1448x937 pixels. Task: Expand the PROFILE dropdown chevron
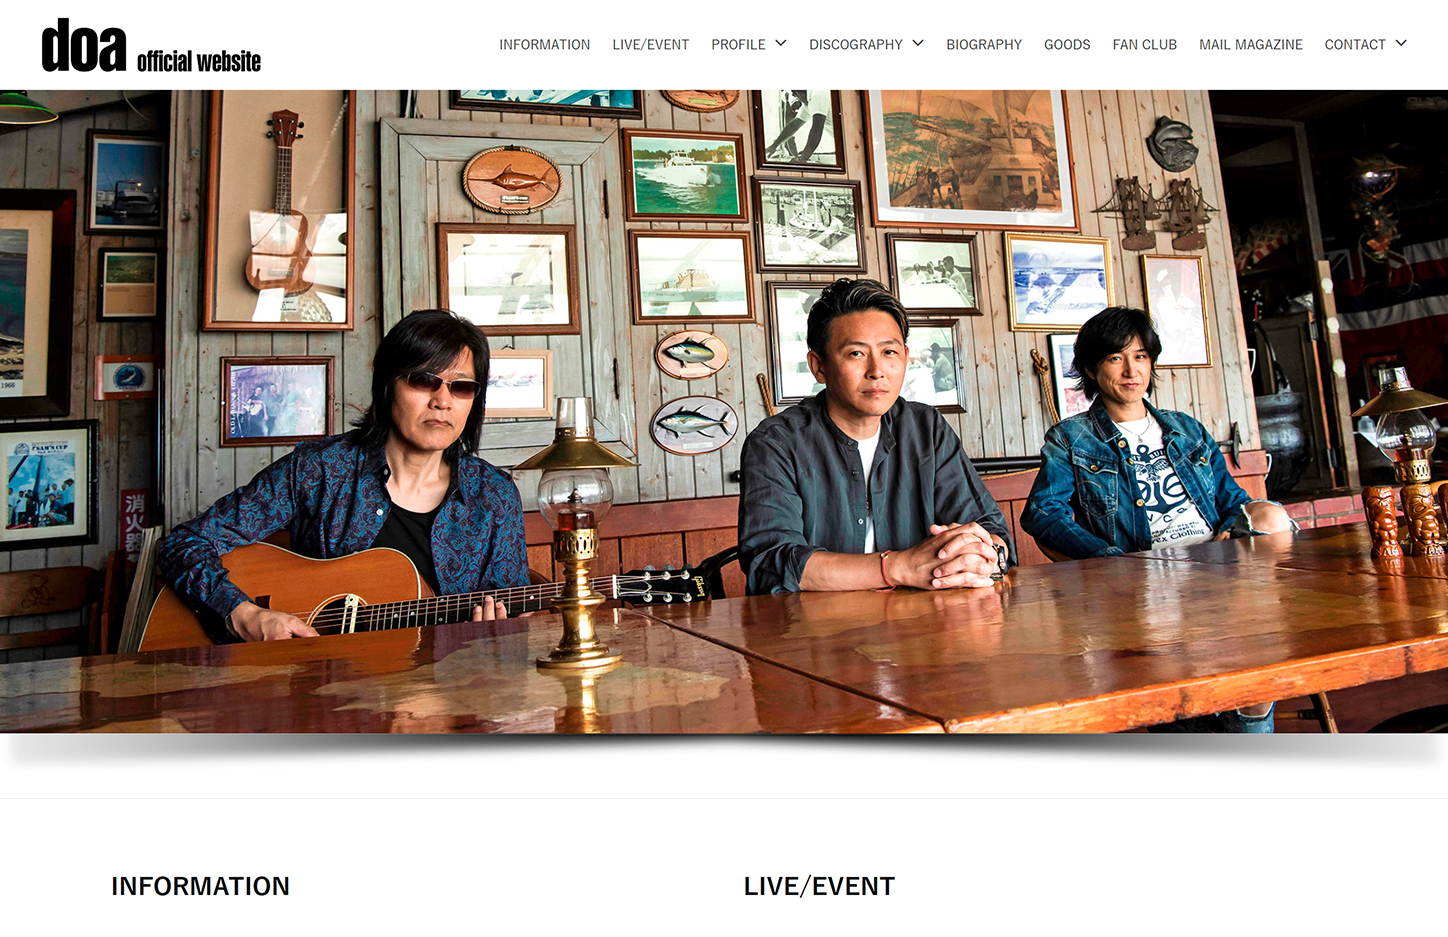(781, 43)
